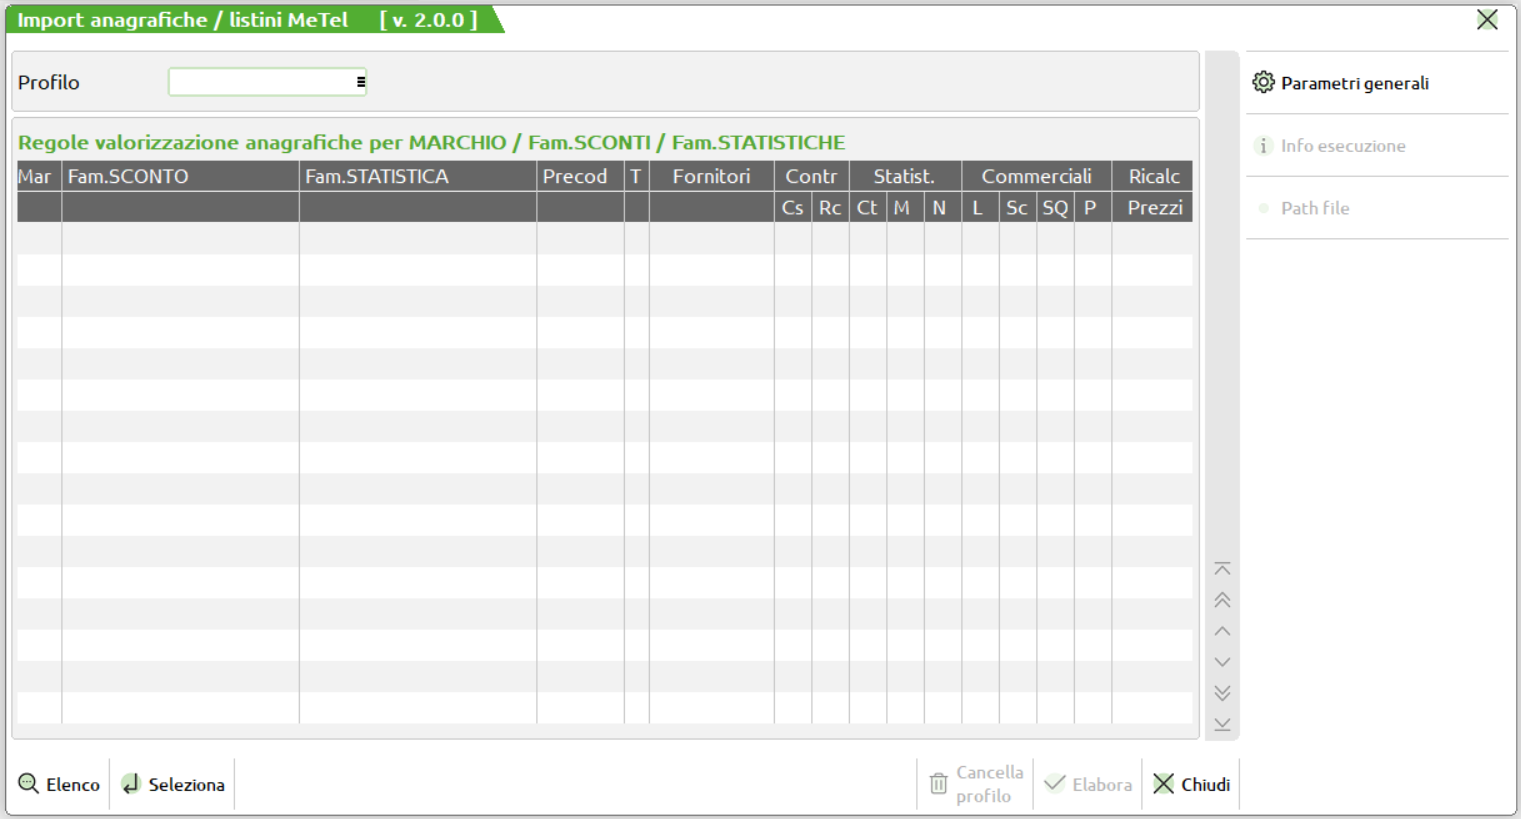Open the Path file side option
The height and width of the screenshot is (819, 1521).
(x=1315, y=208)
